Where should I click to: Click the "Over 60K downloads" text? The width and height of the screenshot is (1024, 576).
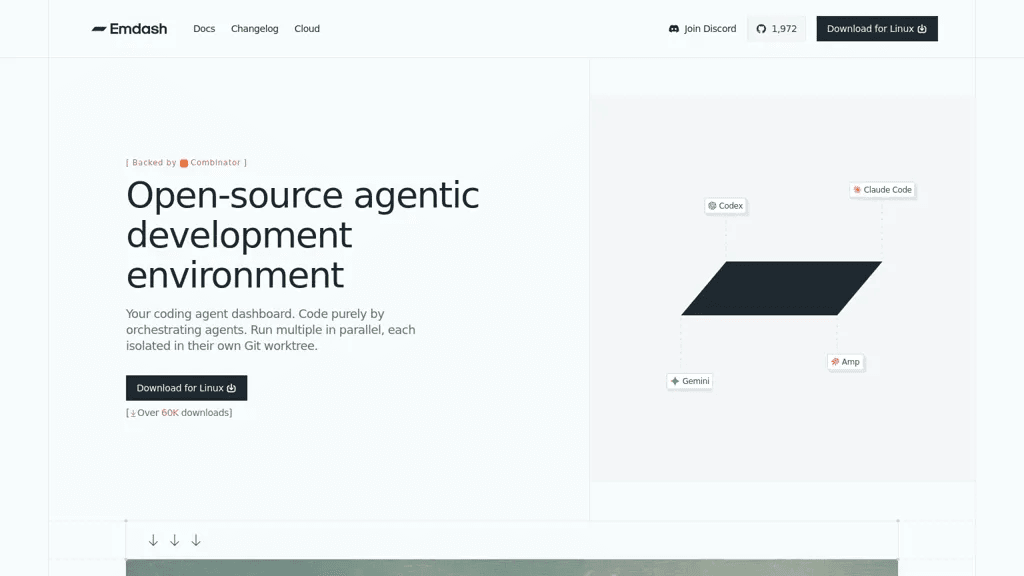coord(179,413)
